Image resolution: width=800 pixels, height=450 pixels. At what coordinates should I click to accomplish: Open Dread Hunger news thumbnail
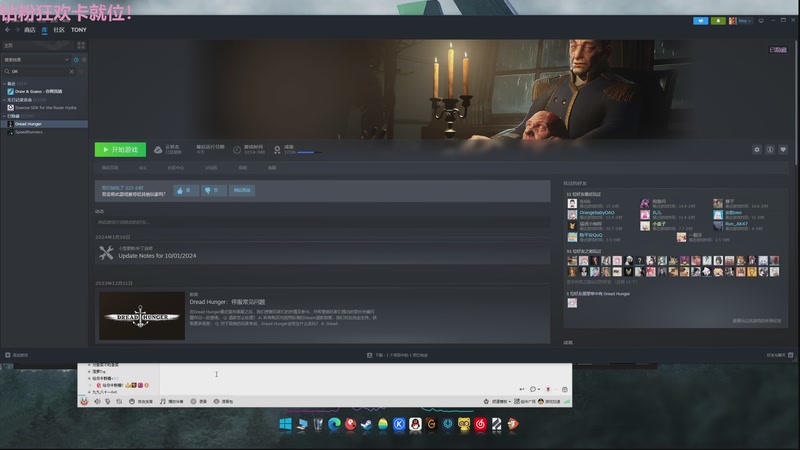[142, 316]
